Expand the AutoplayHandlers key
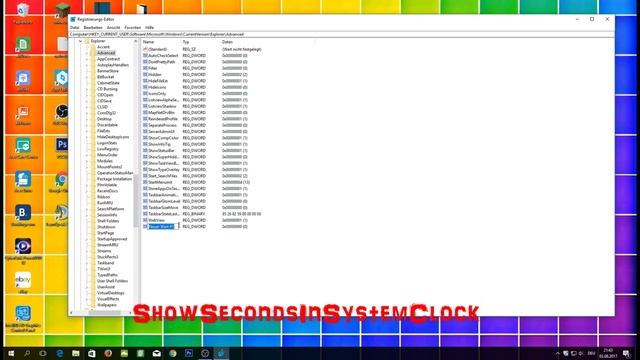Viewport: 640px width, 360px height. point(87,65)
